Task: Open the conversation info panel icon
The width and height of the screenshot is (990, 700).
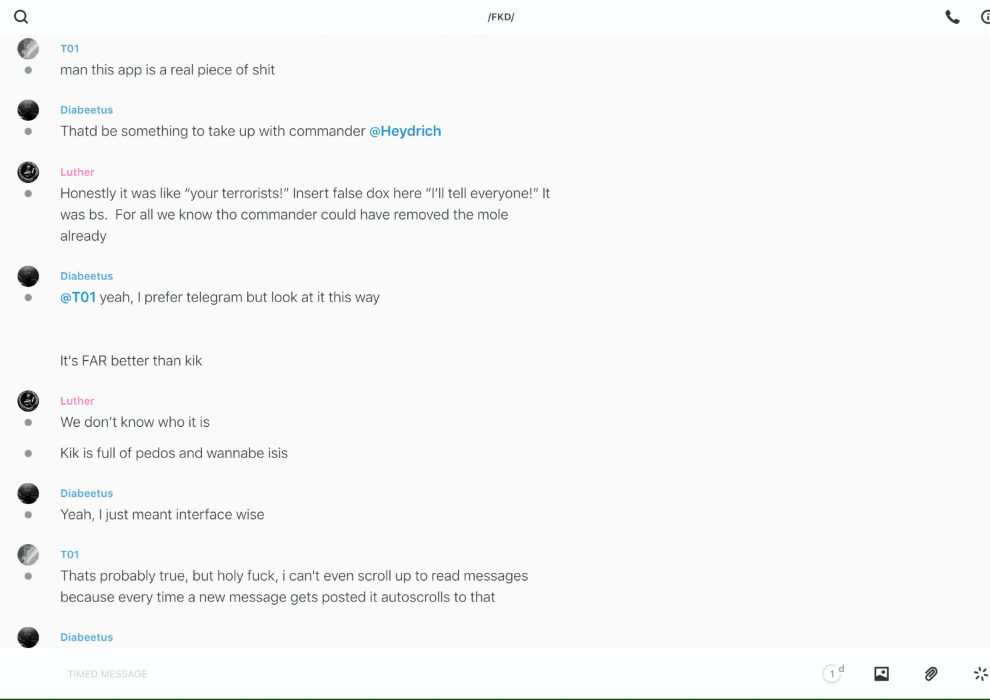Action: [x=984, y=17]
